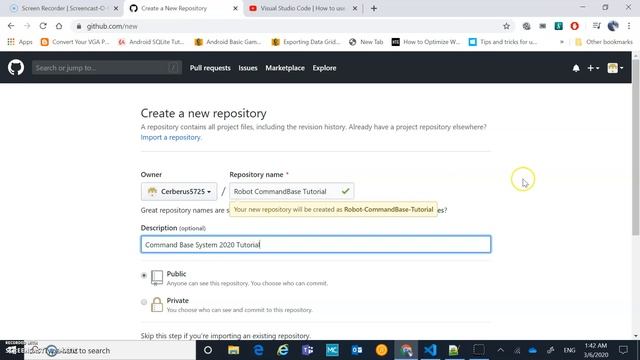Close the Visual Studio Code YouTube tab
This screenshot has height=360, width=640.
355,8
